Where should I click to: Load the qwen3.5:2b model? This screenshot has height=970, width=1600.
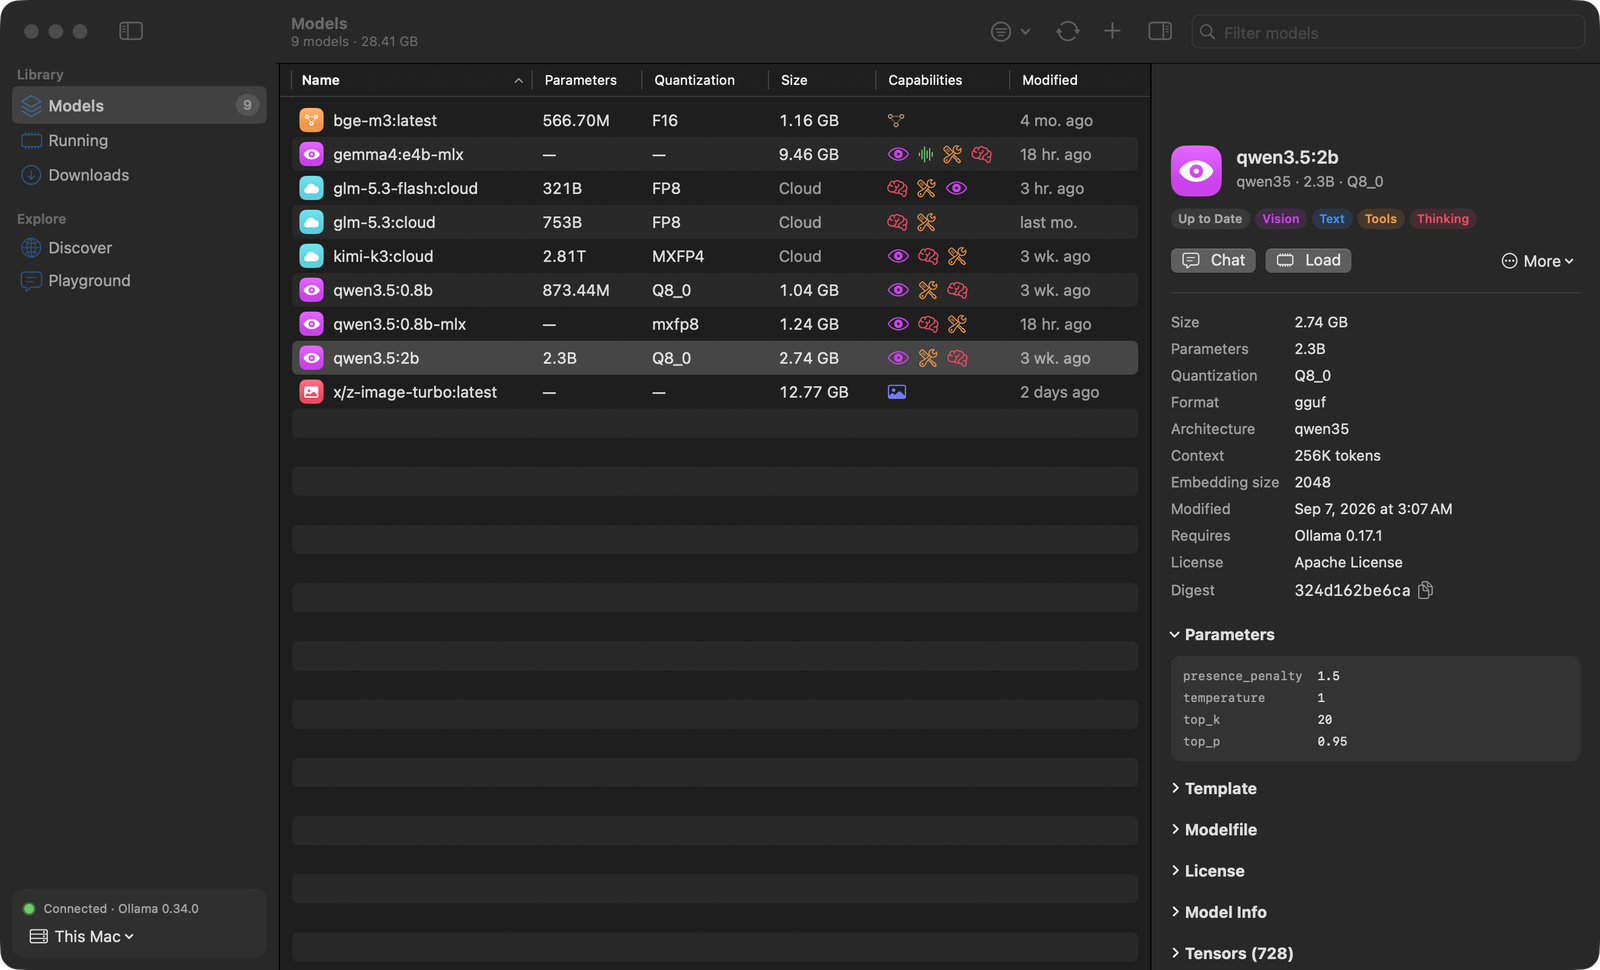coord(1308,260)
